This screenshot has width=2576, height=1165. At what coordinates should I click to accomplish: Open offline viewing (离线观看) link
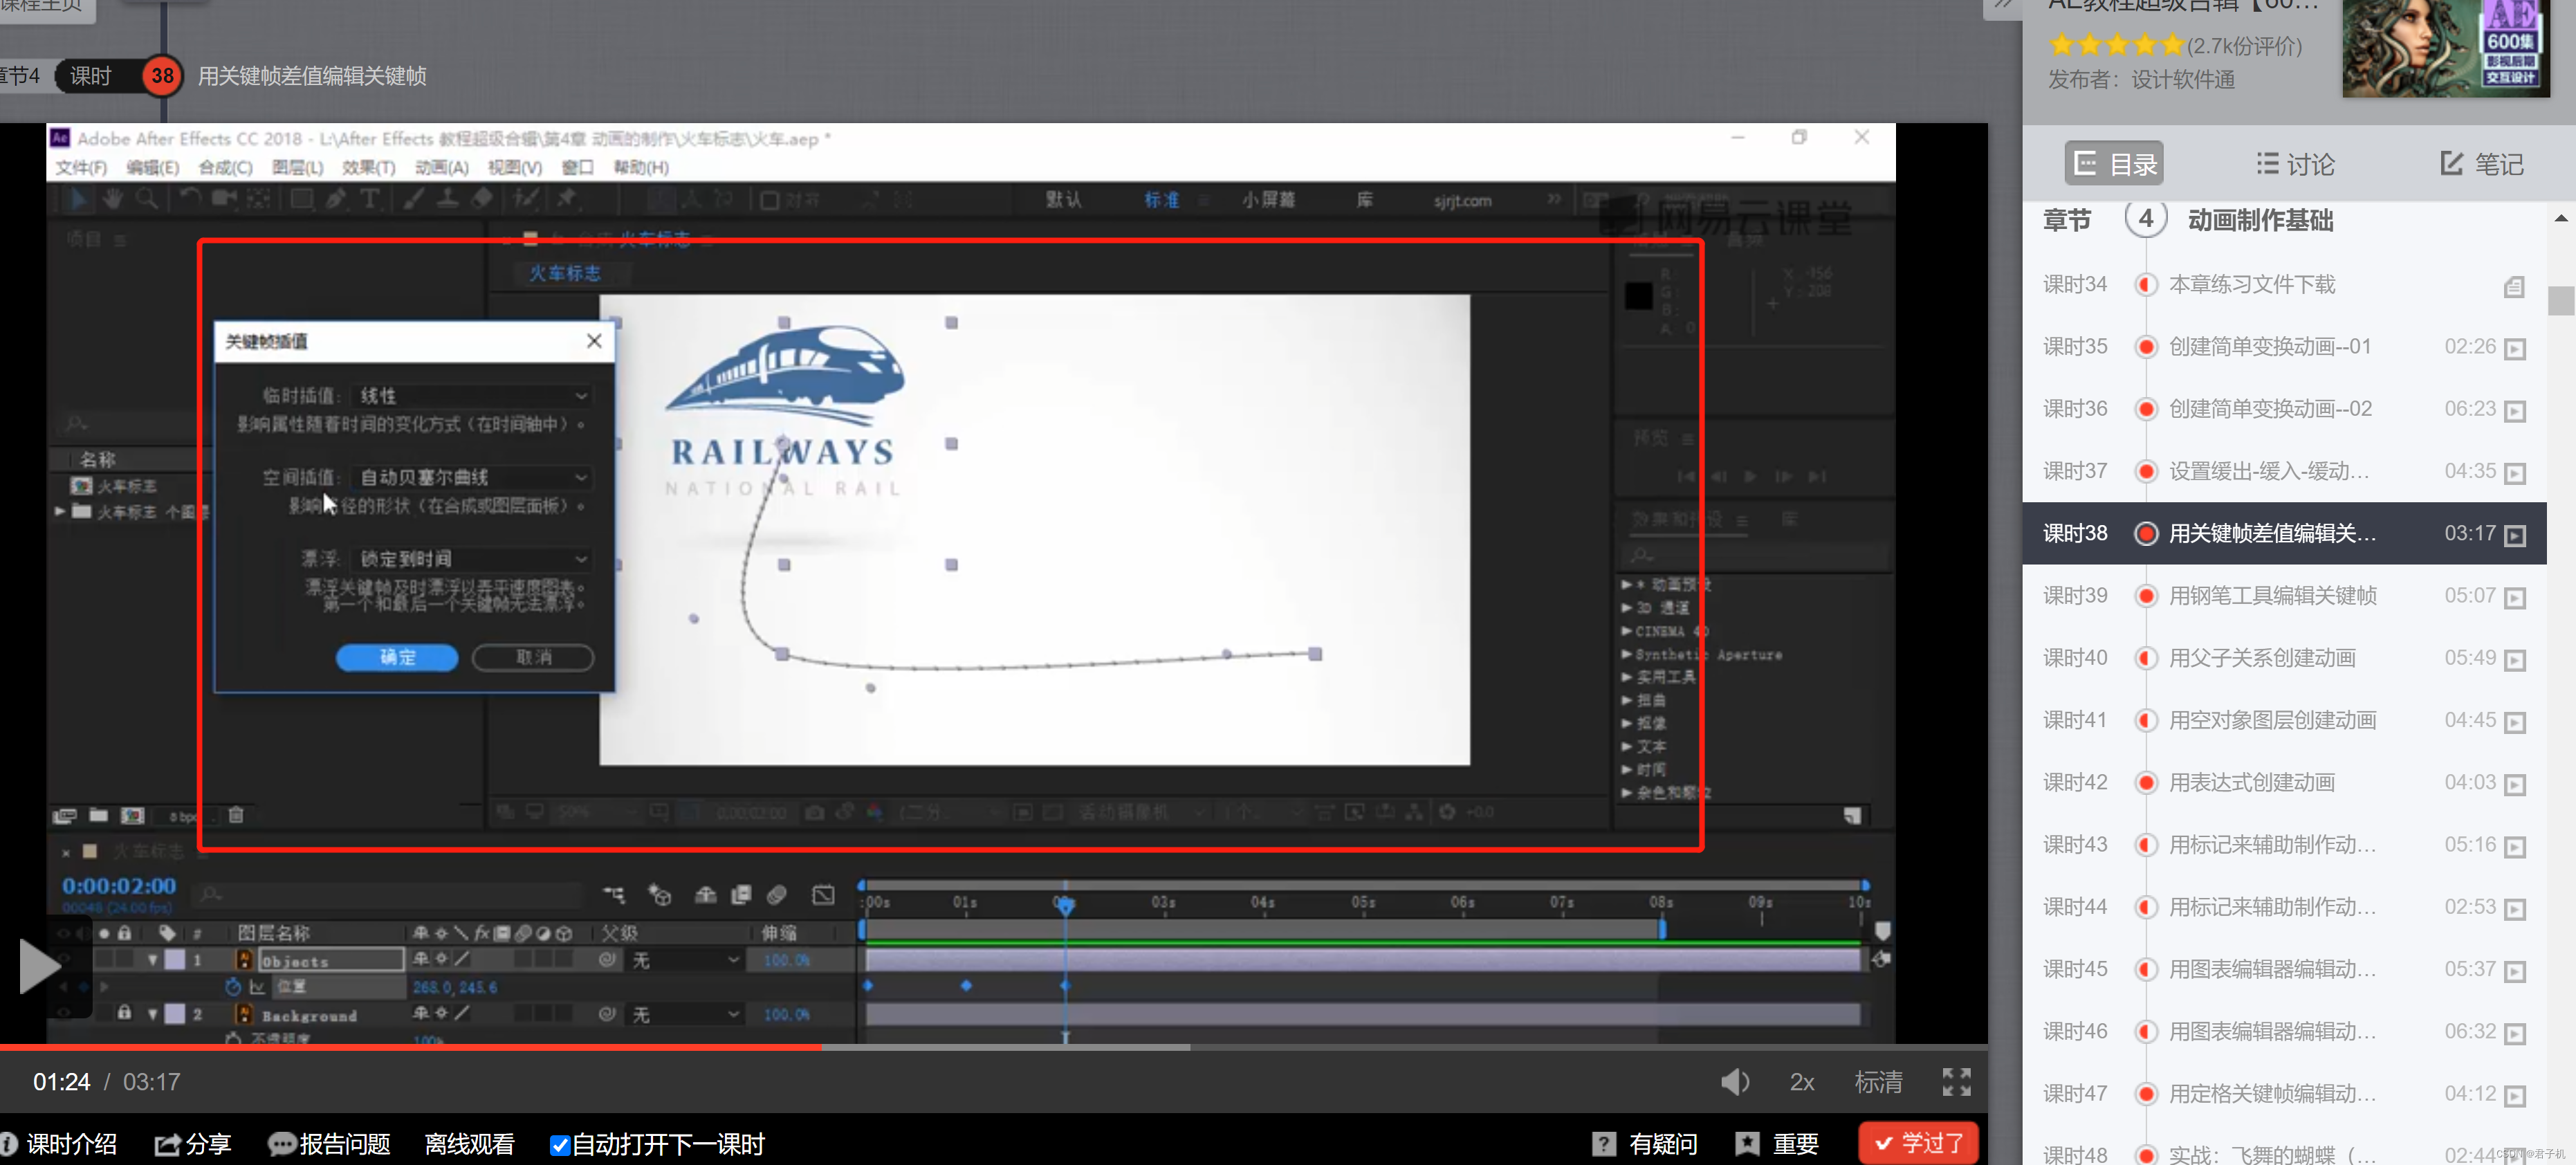pos(469,1143)
